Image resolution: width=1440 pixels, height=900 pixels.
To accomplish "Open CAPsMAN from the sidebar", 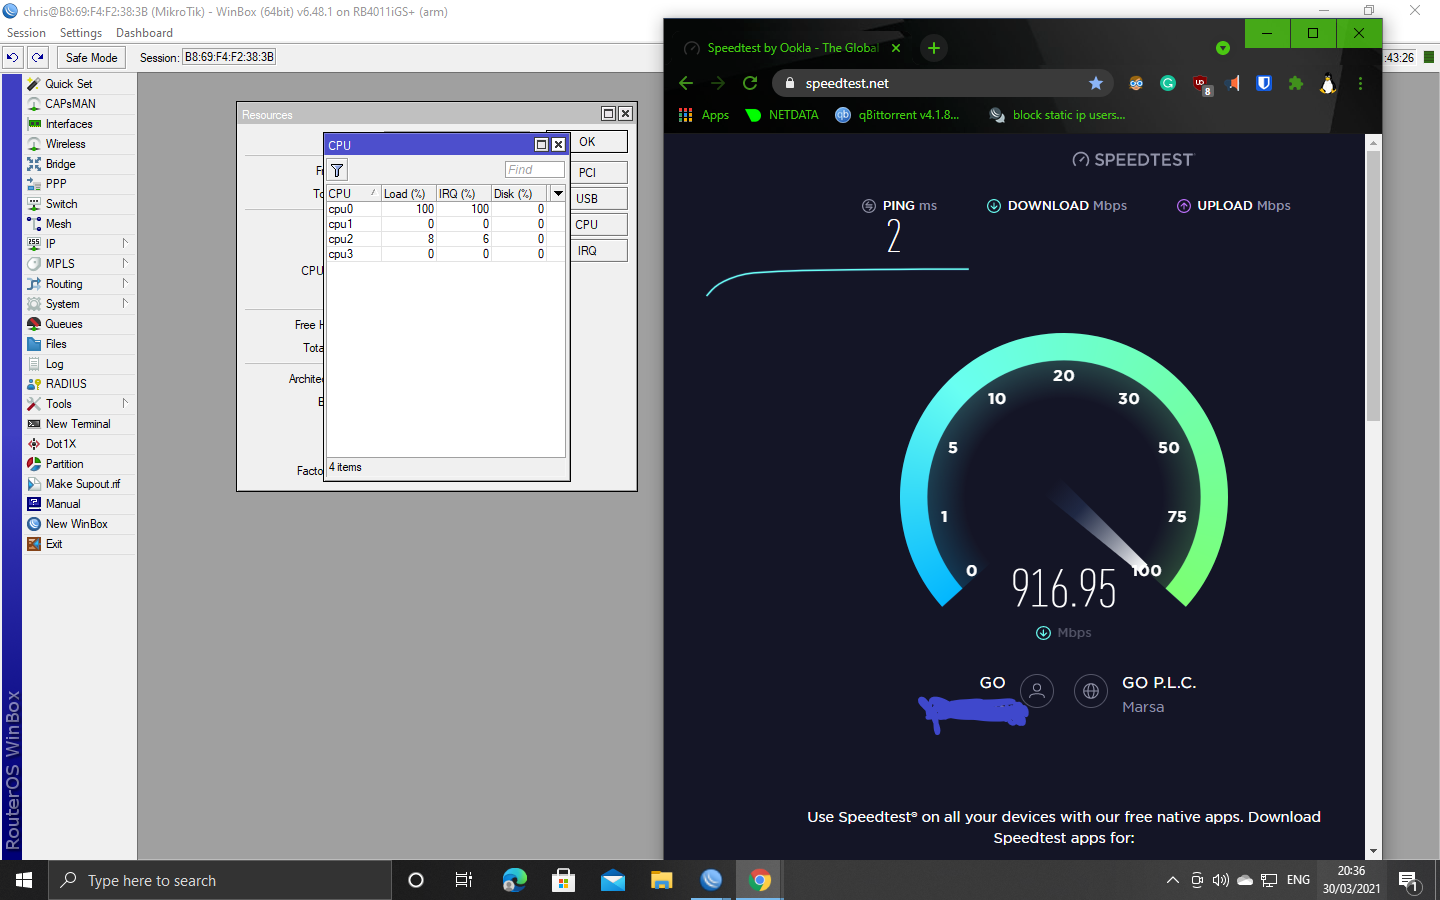I will [x=80, y=104].
